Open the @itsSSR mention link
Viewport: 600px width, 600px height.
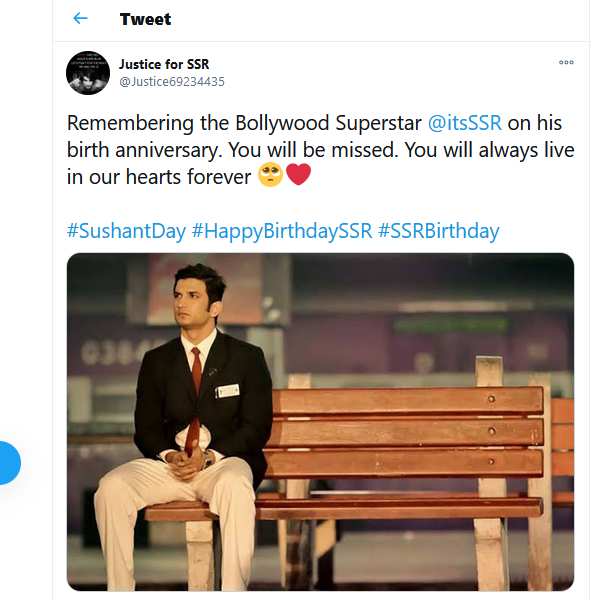pos(464,124)
